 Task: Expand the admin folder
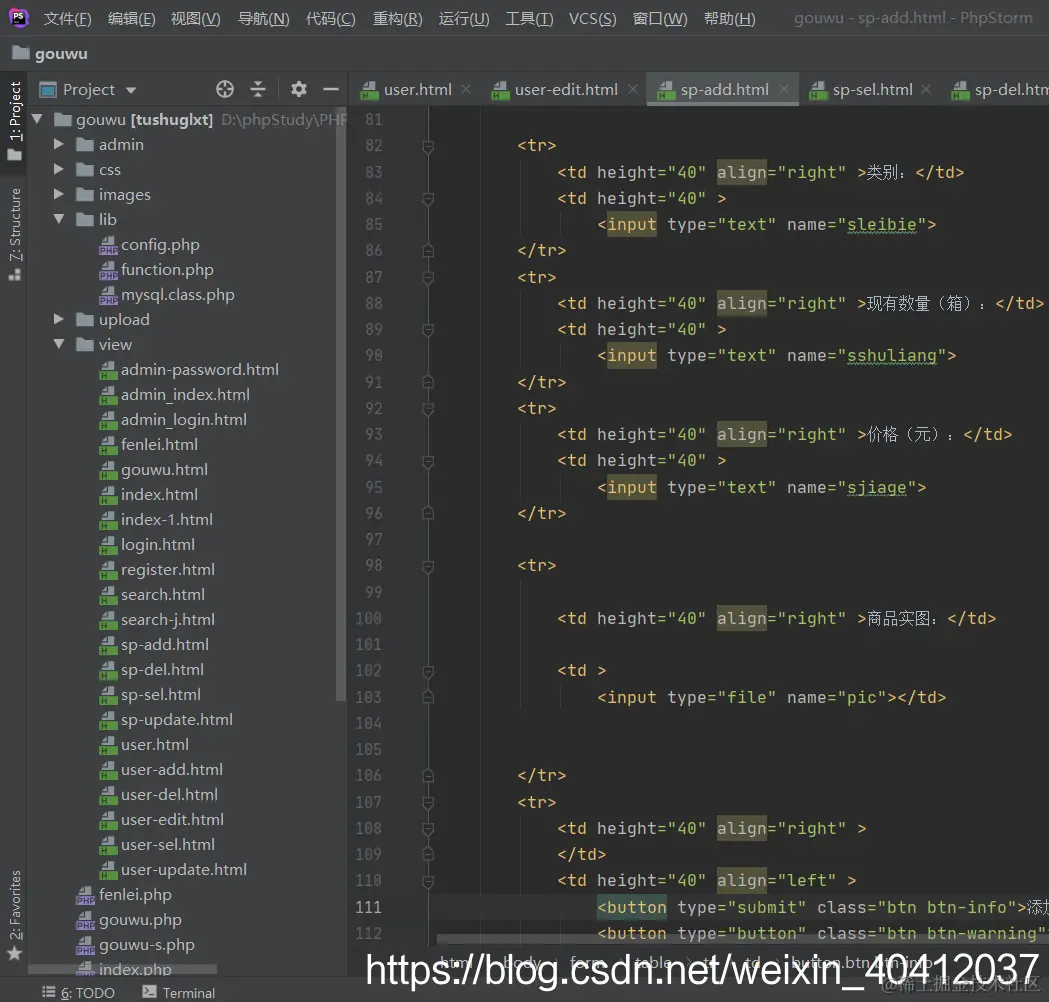click(59, 144)
